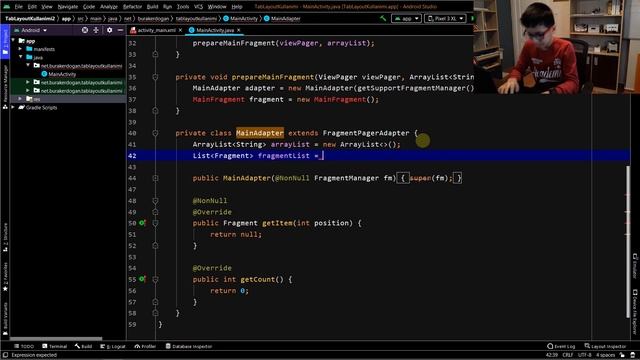The height and width of the screenshot is (360, 640).
Task: Open Layout Inspector
Action: pyautogui.click(x=605, y=346)
